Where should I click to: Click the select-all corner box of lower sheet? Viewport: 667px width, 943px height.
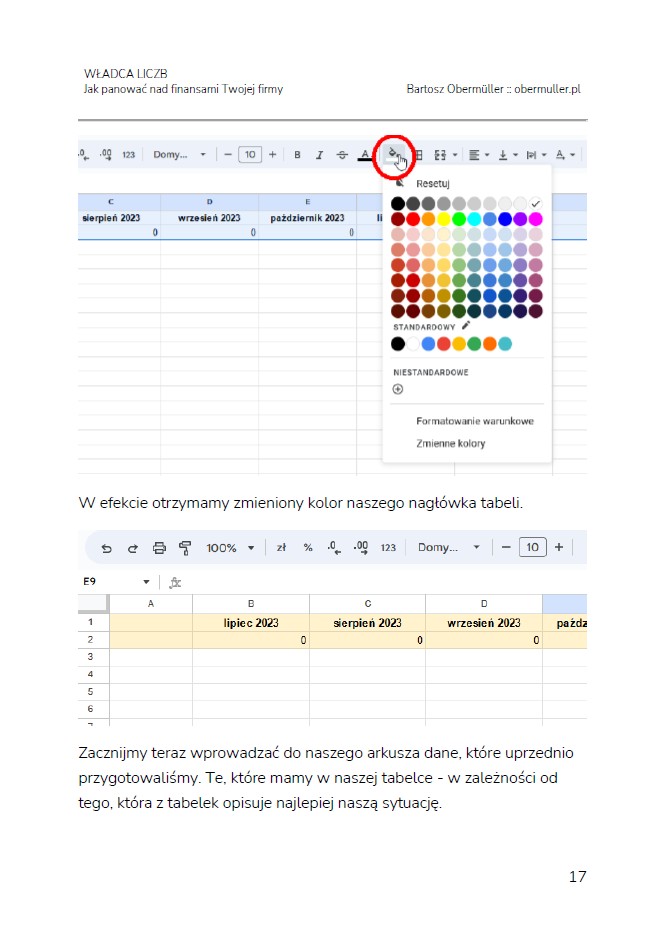(x=93, y=603)
